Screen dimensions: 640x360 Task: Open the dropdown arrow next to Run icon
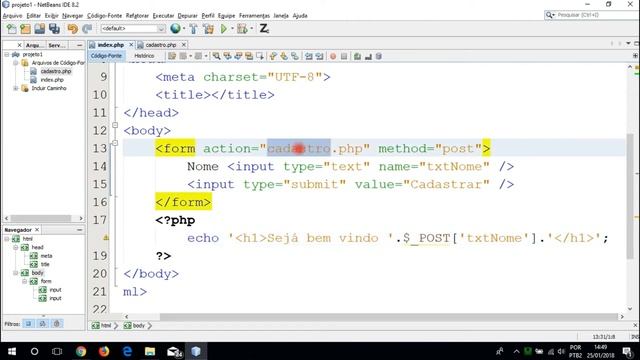pyautogui.click(x=232, y=29)
